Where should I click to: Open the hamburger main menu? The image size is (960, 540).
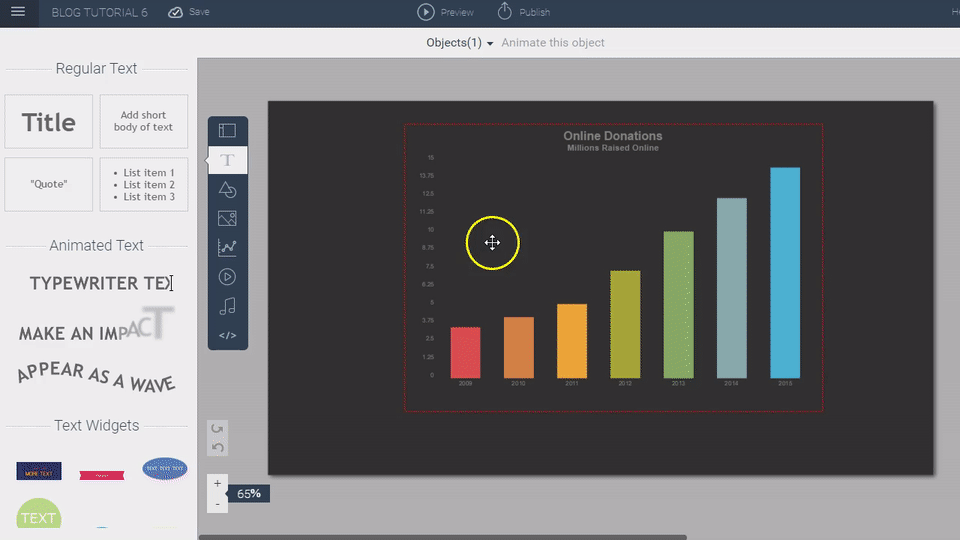(18, 12)
